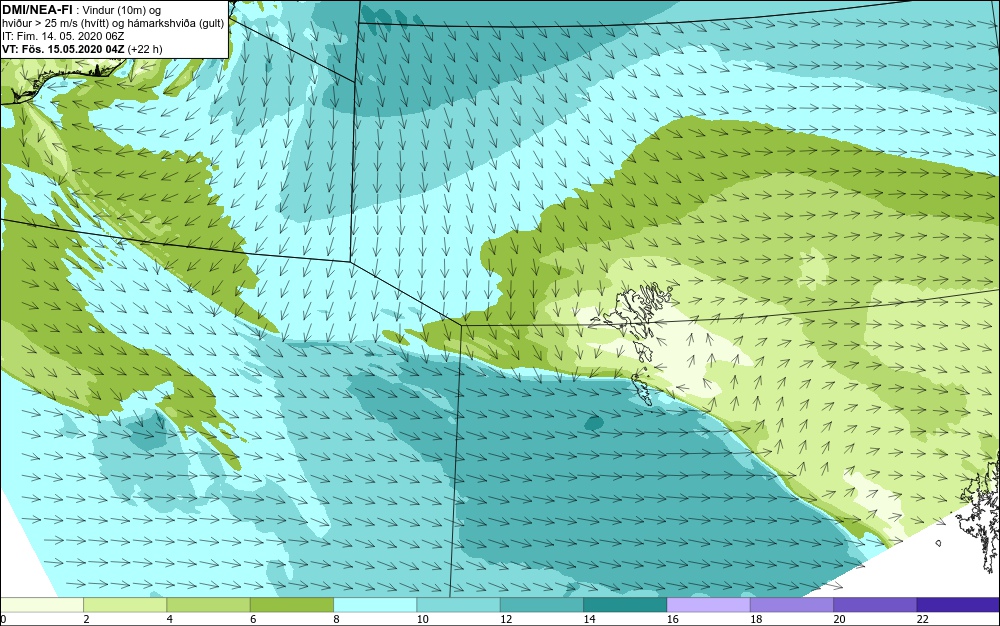1000x626 pixels.
Task: Click the 6–8 m/s olive green legend swatch
Action: tap(291, 605)
